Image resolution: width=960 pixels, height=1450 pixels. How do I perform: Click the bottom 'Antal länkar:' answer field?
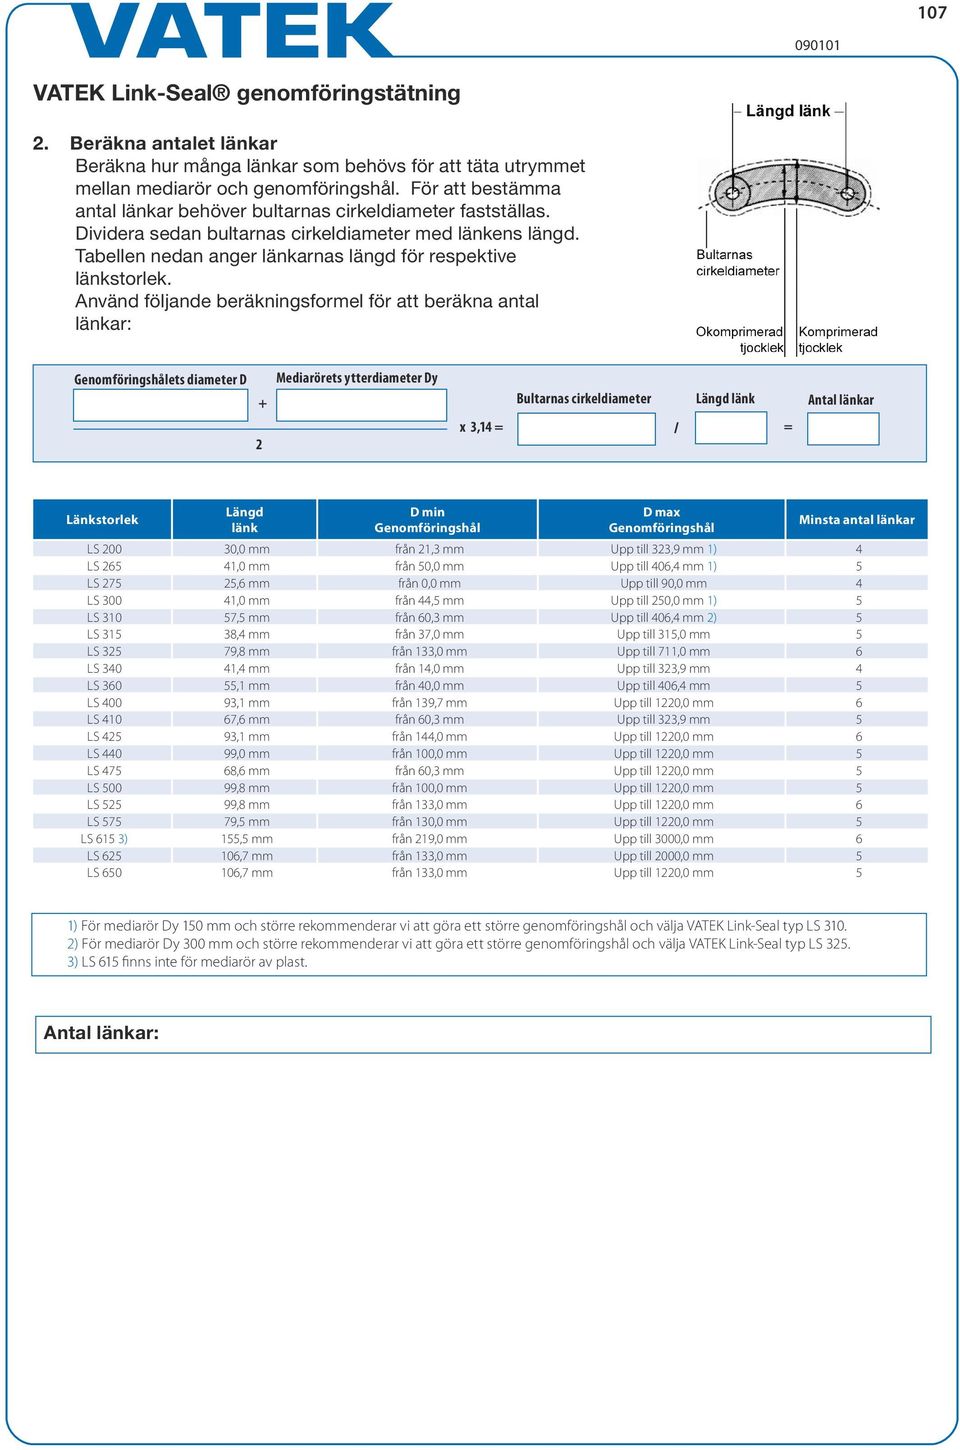click(x=483, y=1034)
